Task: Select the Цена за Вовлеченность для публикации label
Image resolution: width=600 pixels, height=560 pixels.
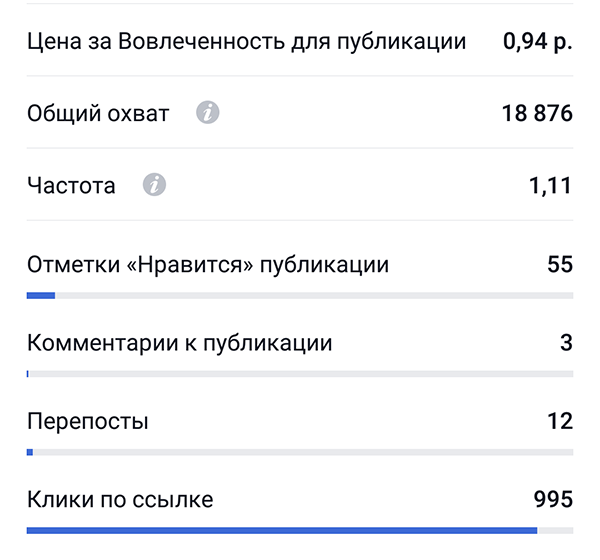Action: coord(246,41)
